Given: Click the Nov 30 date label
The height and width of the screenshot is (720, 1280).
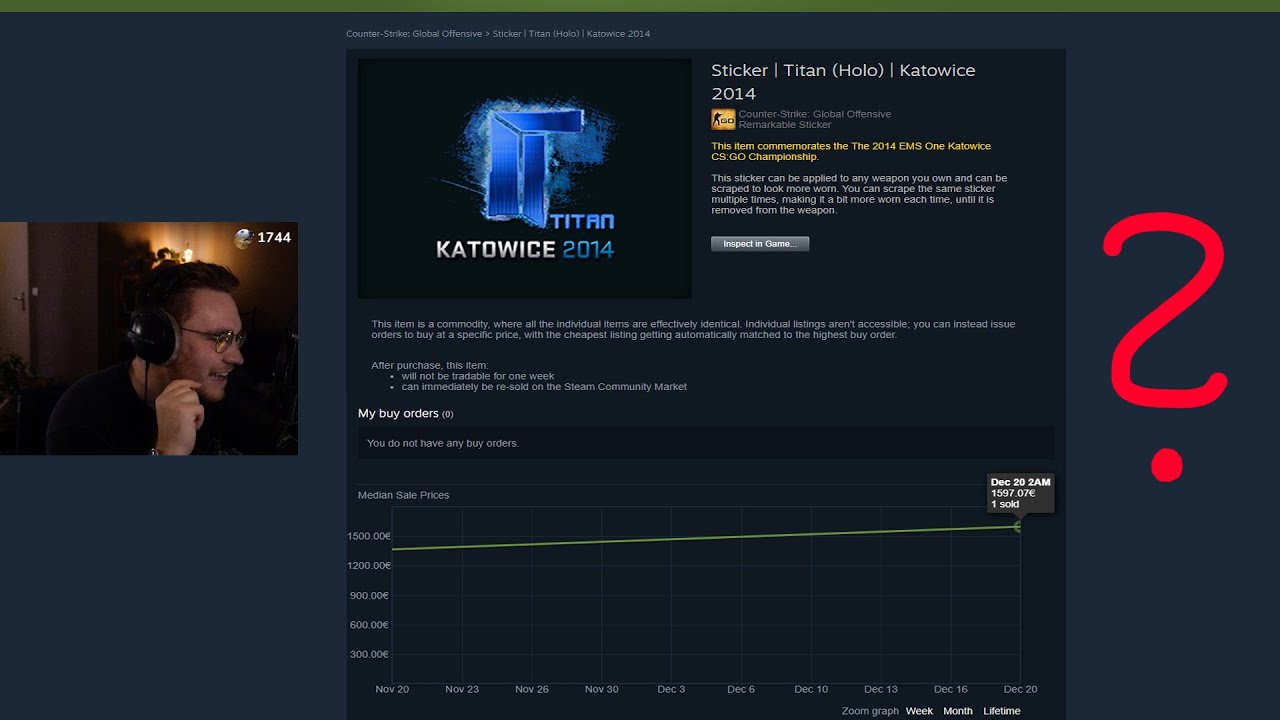Looking at the screenshot, I should [x=602, y=689].
